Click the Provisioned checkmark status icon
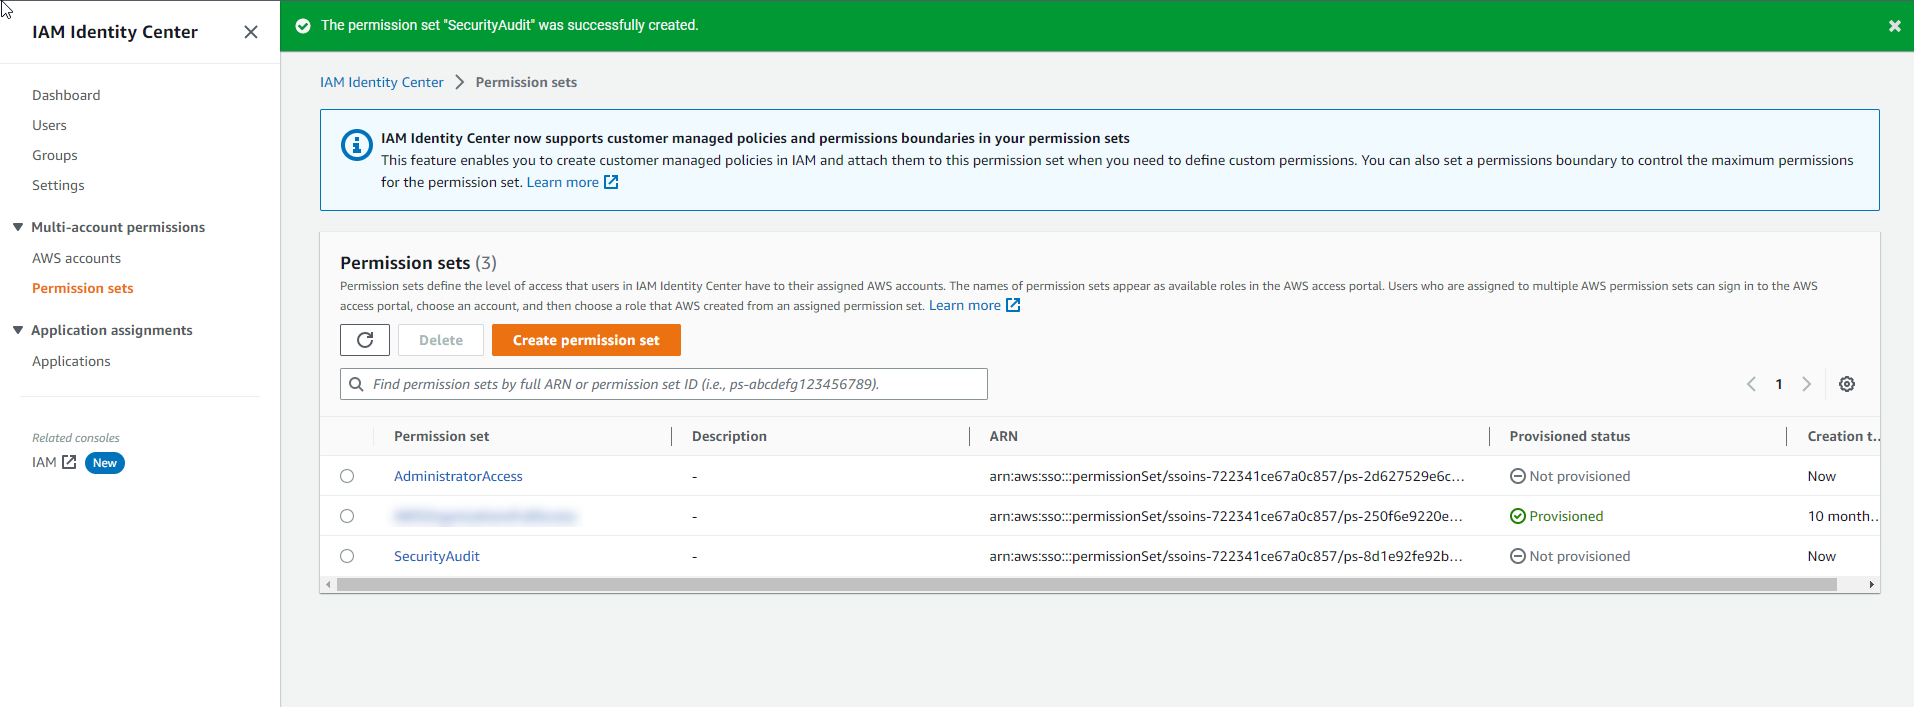The image size is (1914, 707). 1517,516
